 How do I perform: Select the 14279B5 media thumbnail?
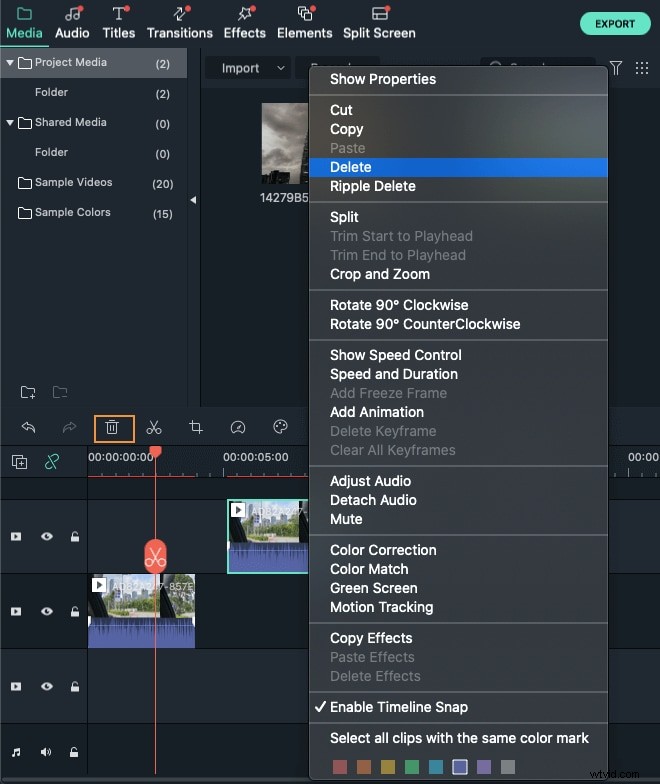[x=285, y=144]
